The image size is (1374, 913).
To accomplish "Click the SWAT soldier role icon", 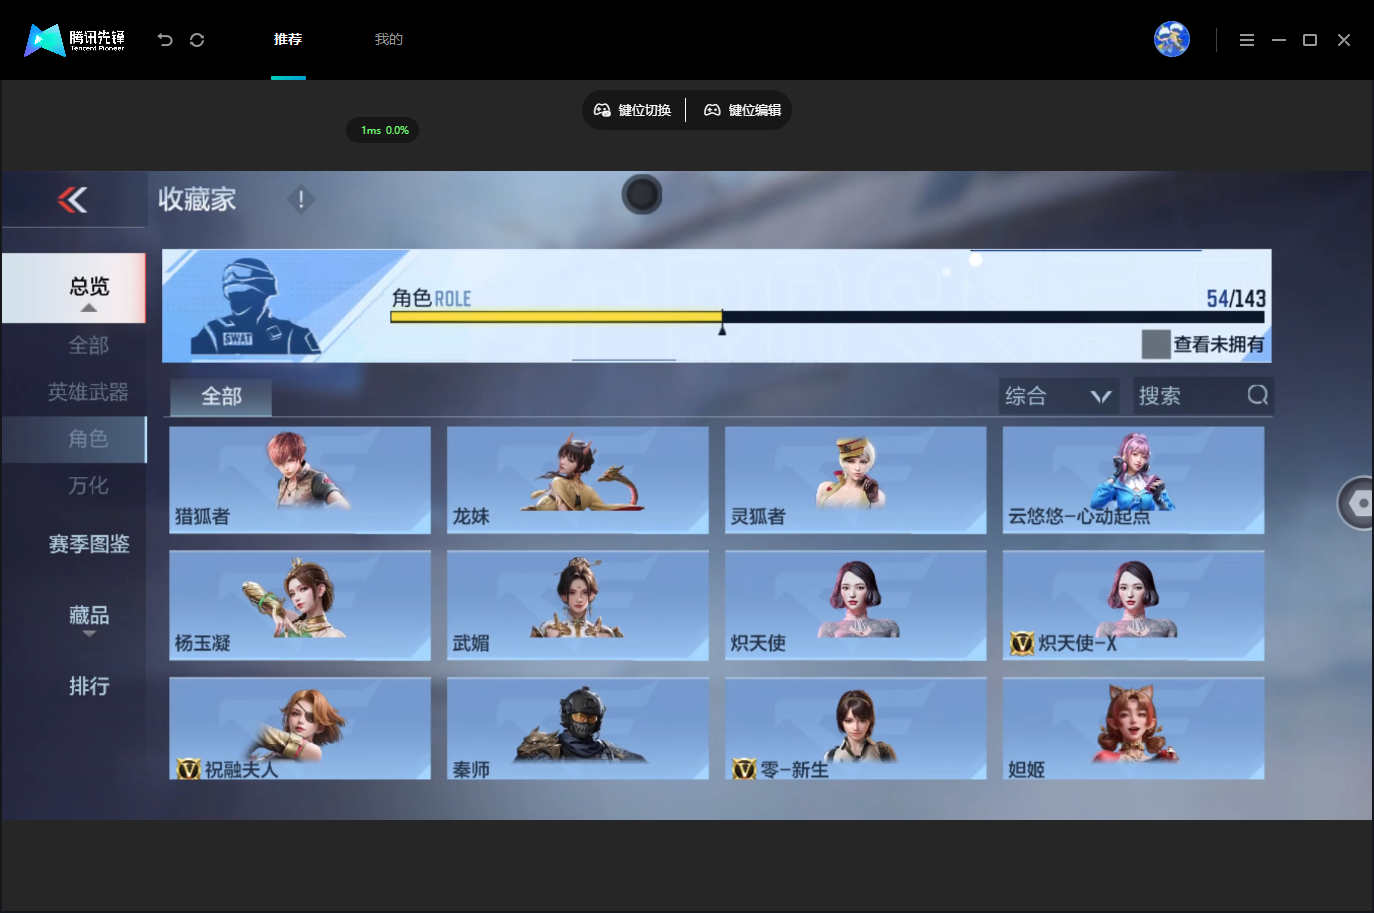I will pos(255,307).
